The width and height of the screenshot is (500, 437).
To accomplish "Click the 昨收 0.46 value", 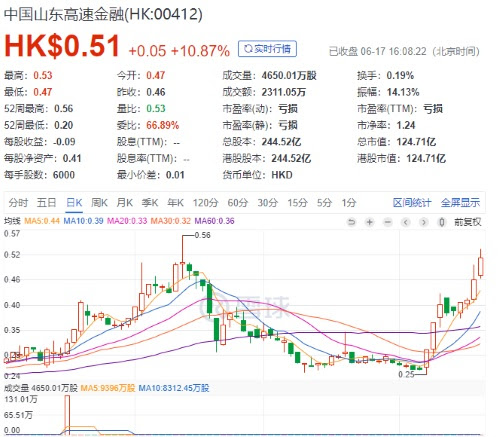I will [156, 92].
